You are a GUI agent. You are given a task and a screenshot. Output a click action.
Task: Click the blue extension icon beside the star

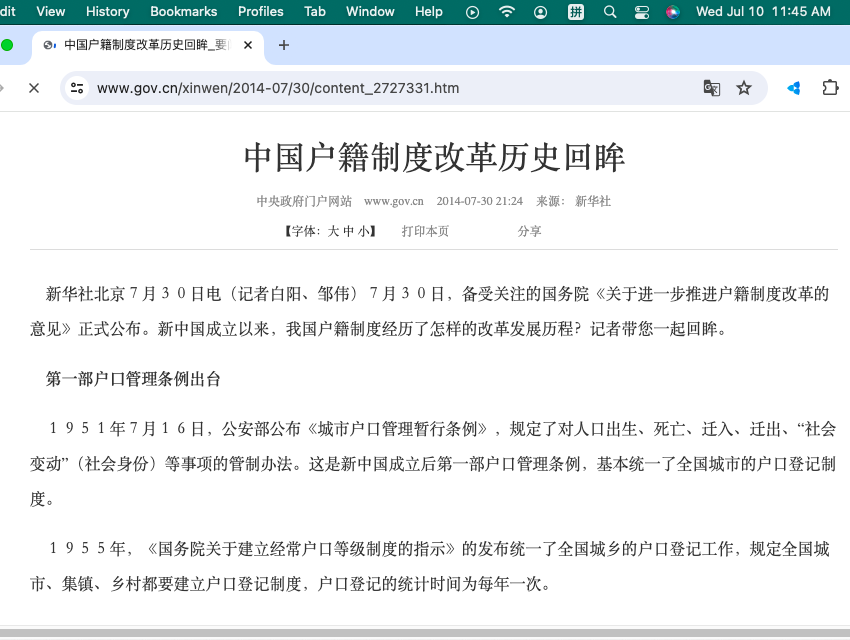pos(794,88)
